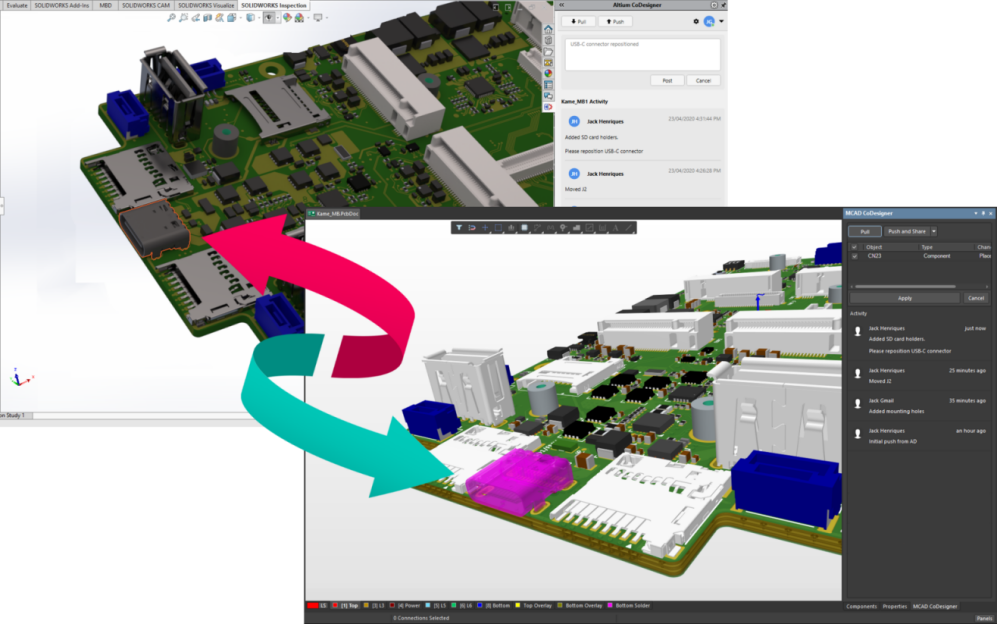Screen dimensions: 997x624
Task: Click the comment box reading USB-C connector repositioned
Action: 642,54
